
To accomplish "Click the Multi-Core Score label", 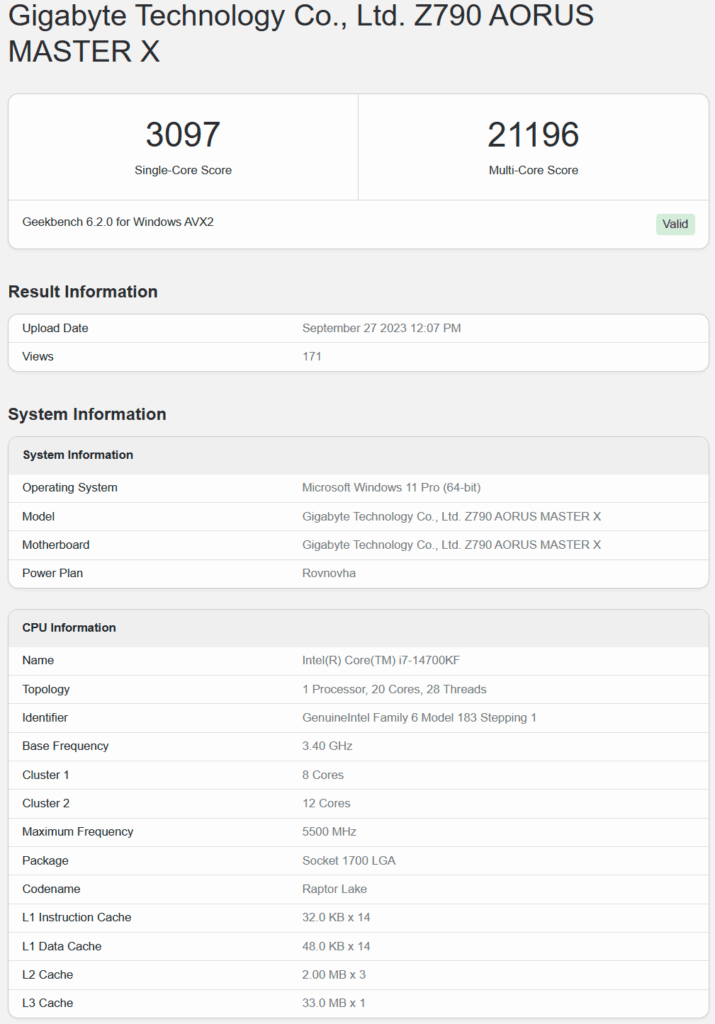I will (533, 170).
